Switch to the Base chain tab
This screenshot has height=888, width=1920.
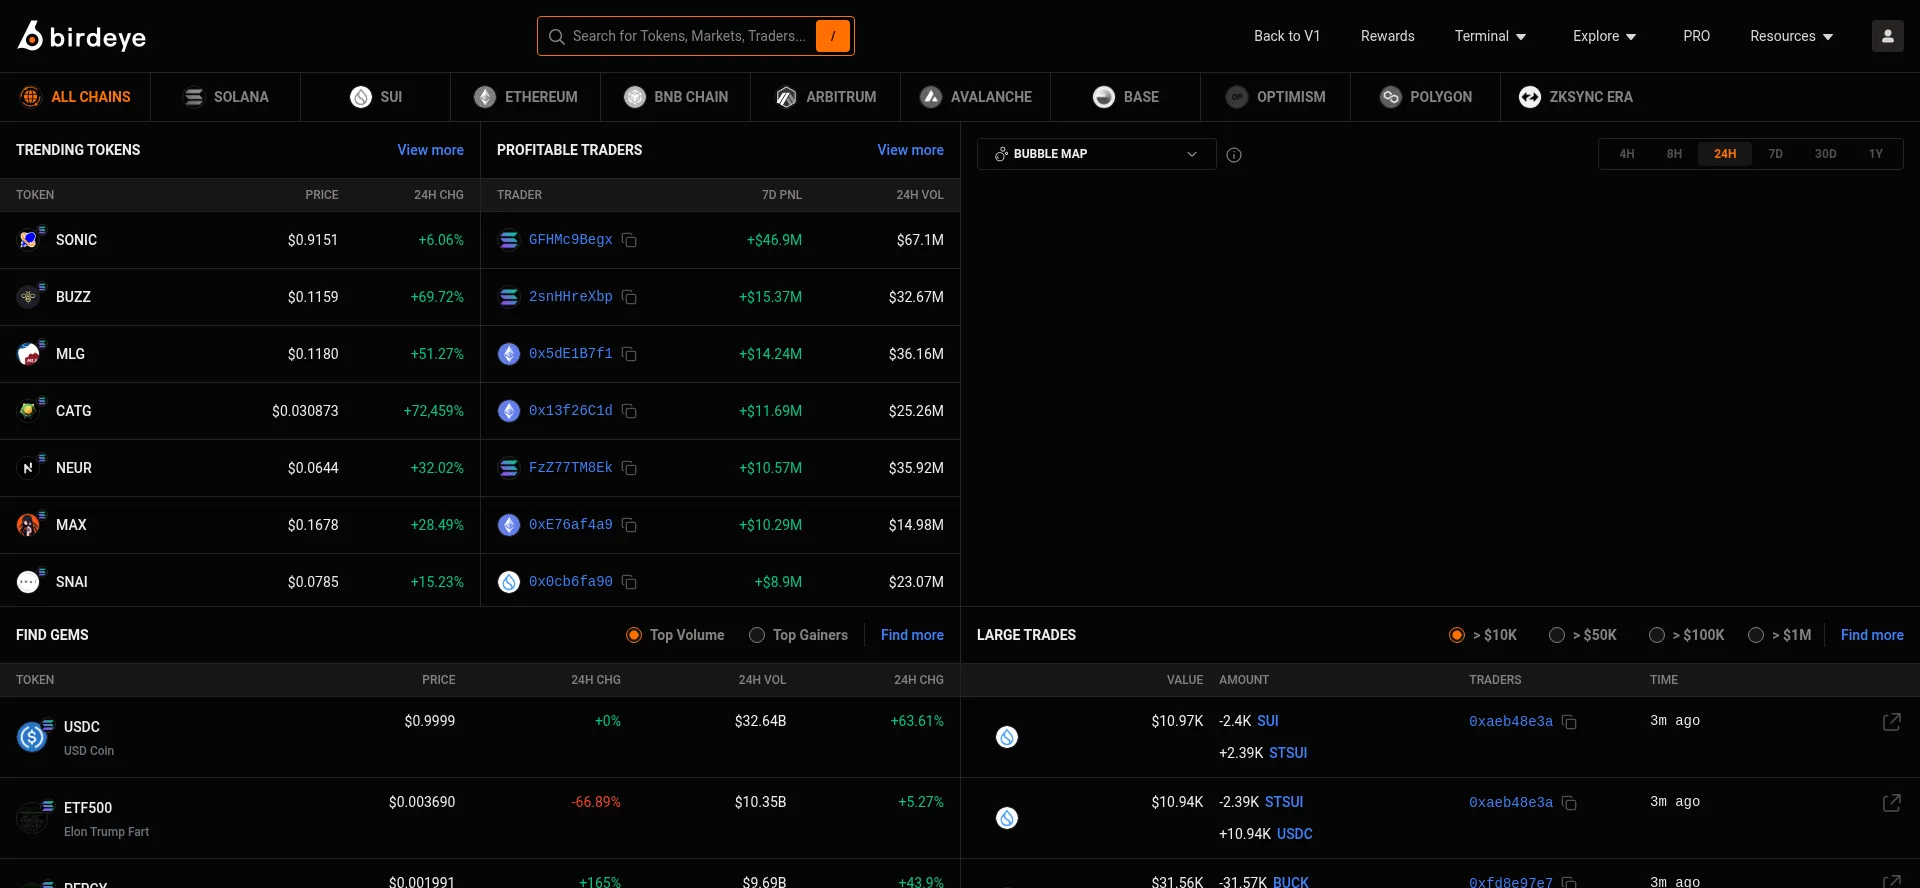point(1126,97)
